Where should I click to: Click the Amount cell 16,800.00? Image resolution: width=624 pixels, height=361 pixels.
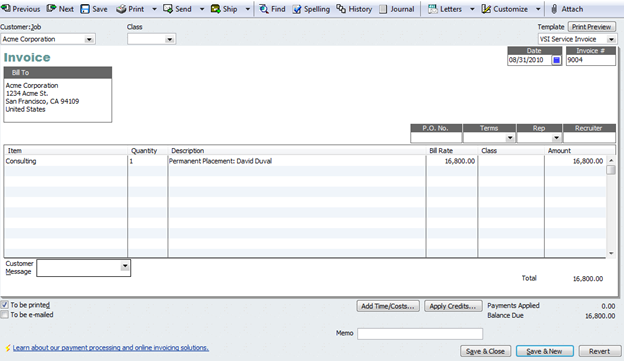pos(575,161)
